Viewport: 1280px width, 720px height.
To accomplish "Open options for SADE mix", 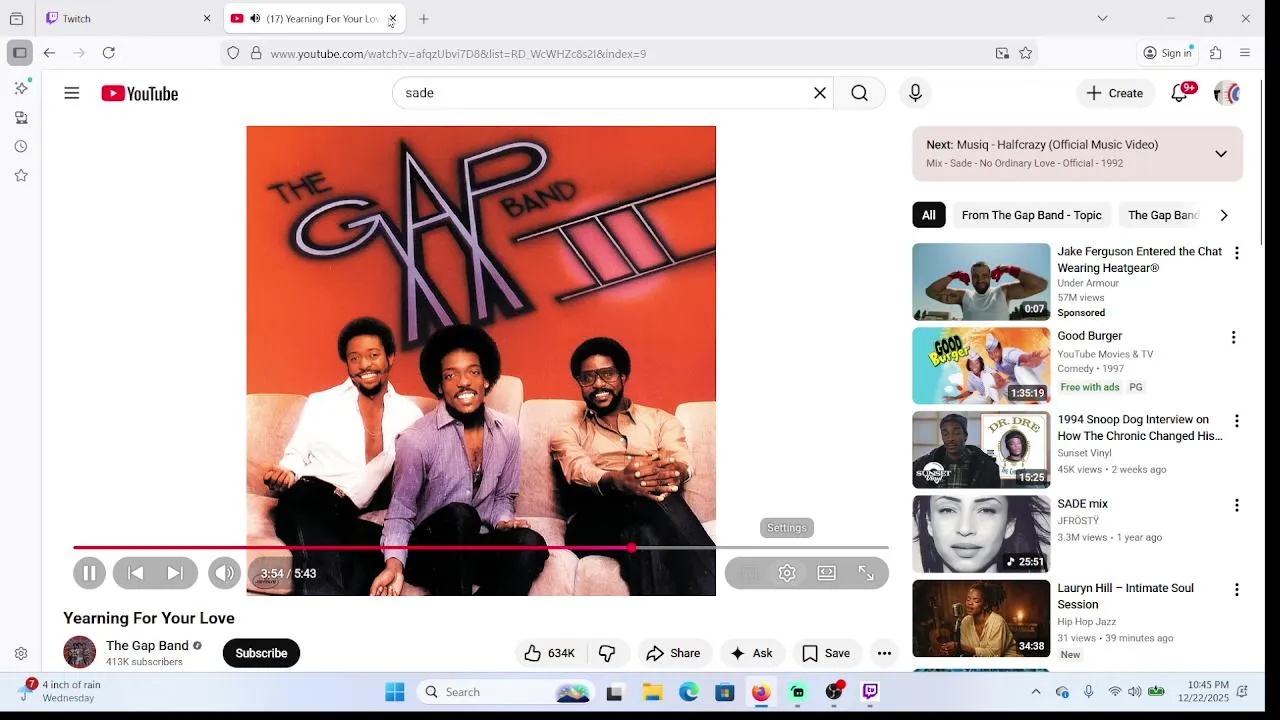I will point(1236,505).
